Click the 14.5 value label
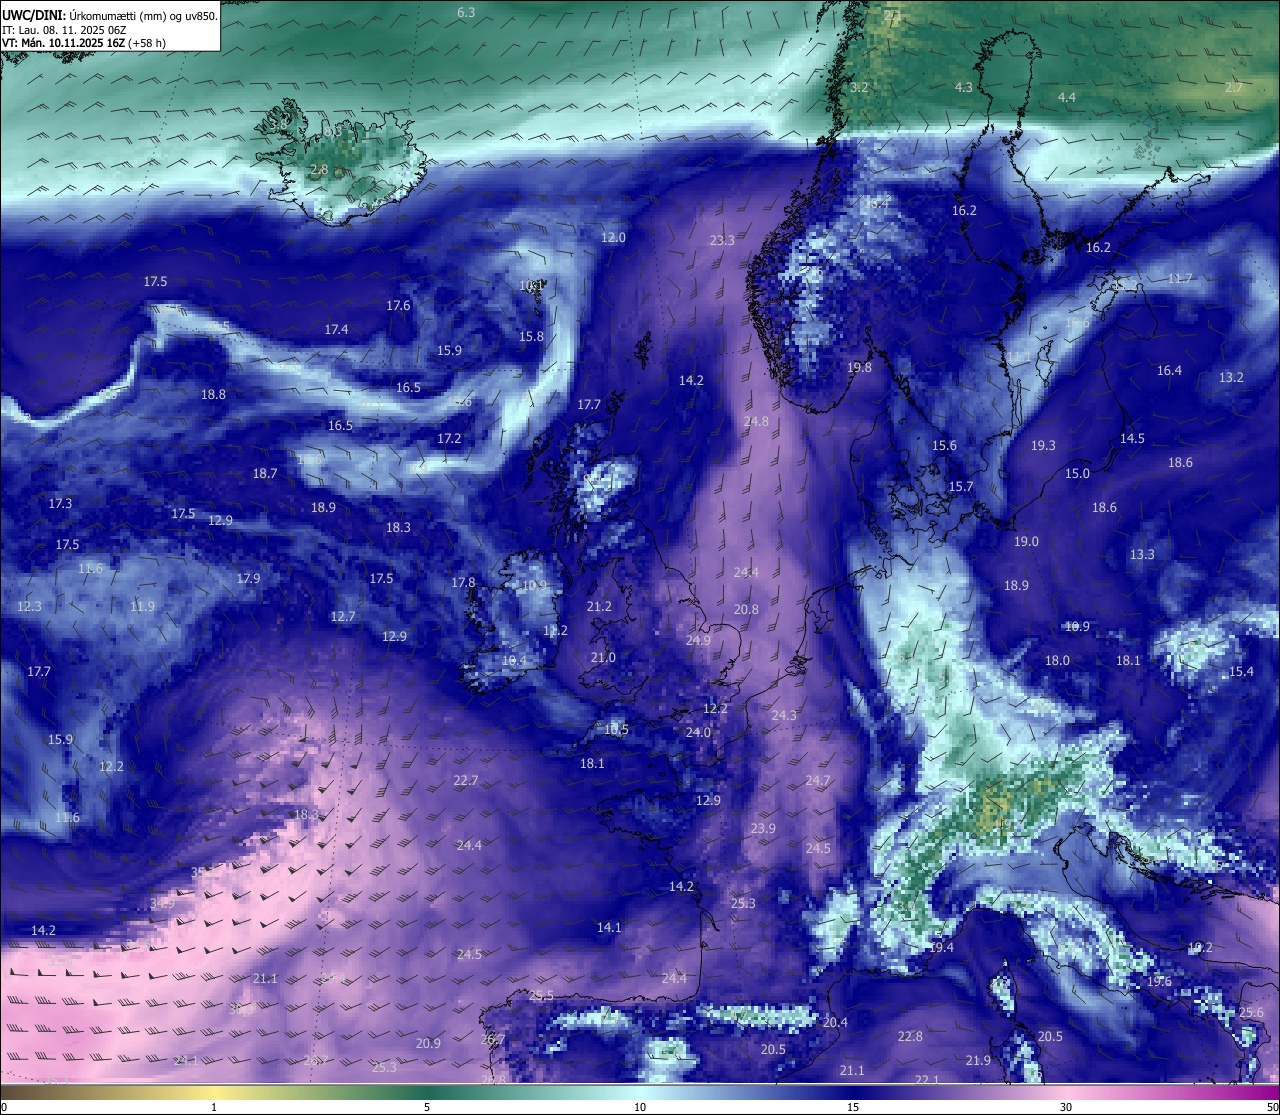The height and width of the screenshot is (1115, 1280). [x=1132, y=439]
